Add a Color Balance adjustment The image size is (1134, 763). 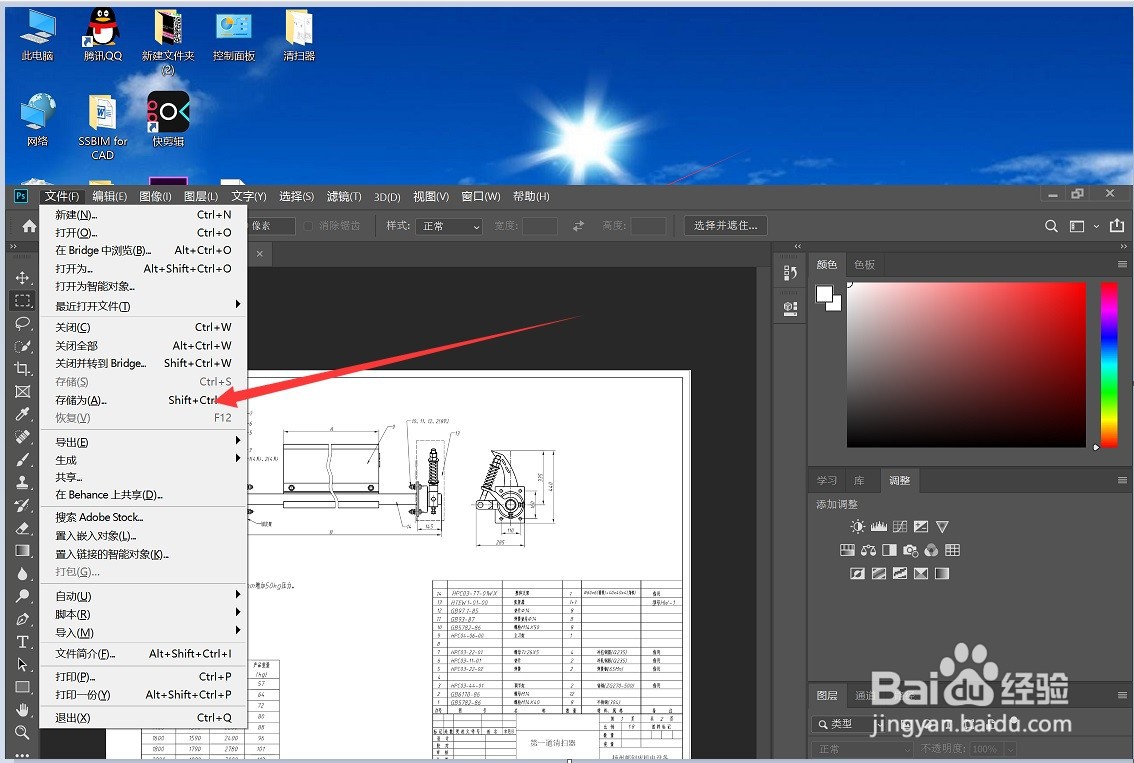pos(869,550)
